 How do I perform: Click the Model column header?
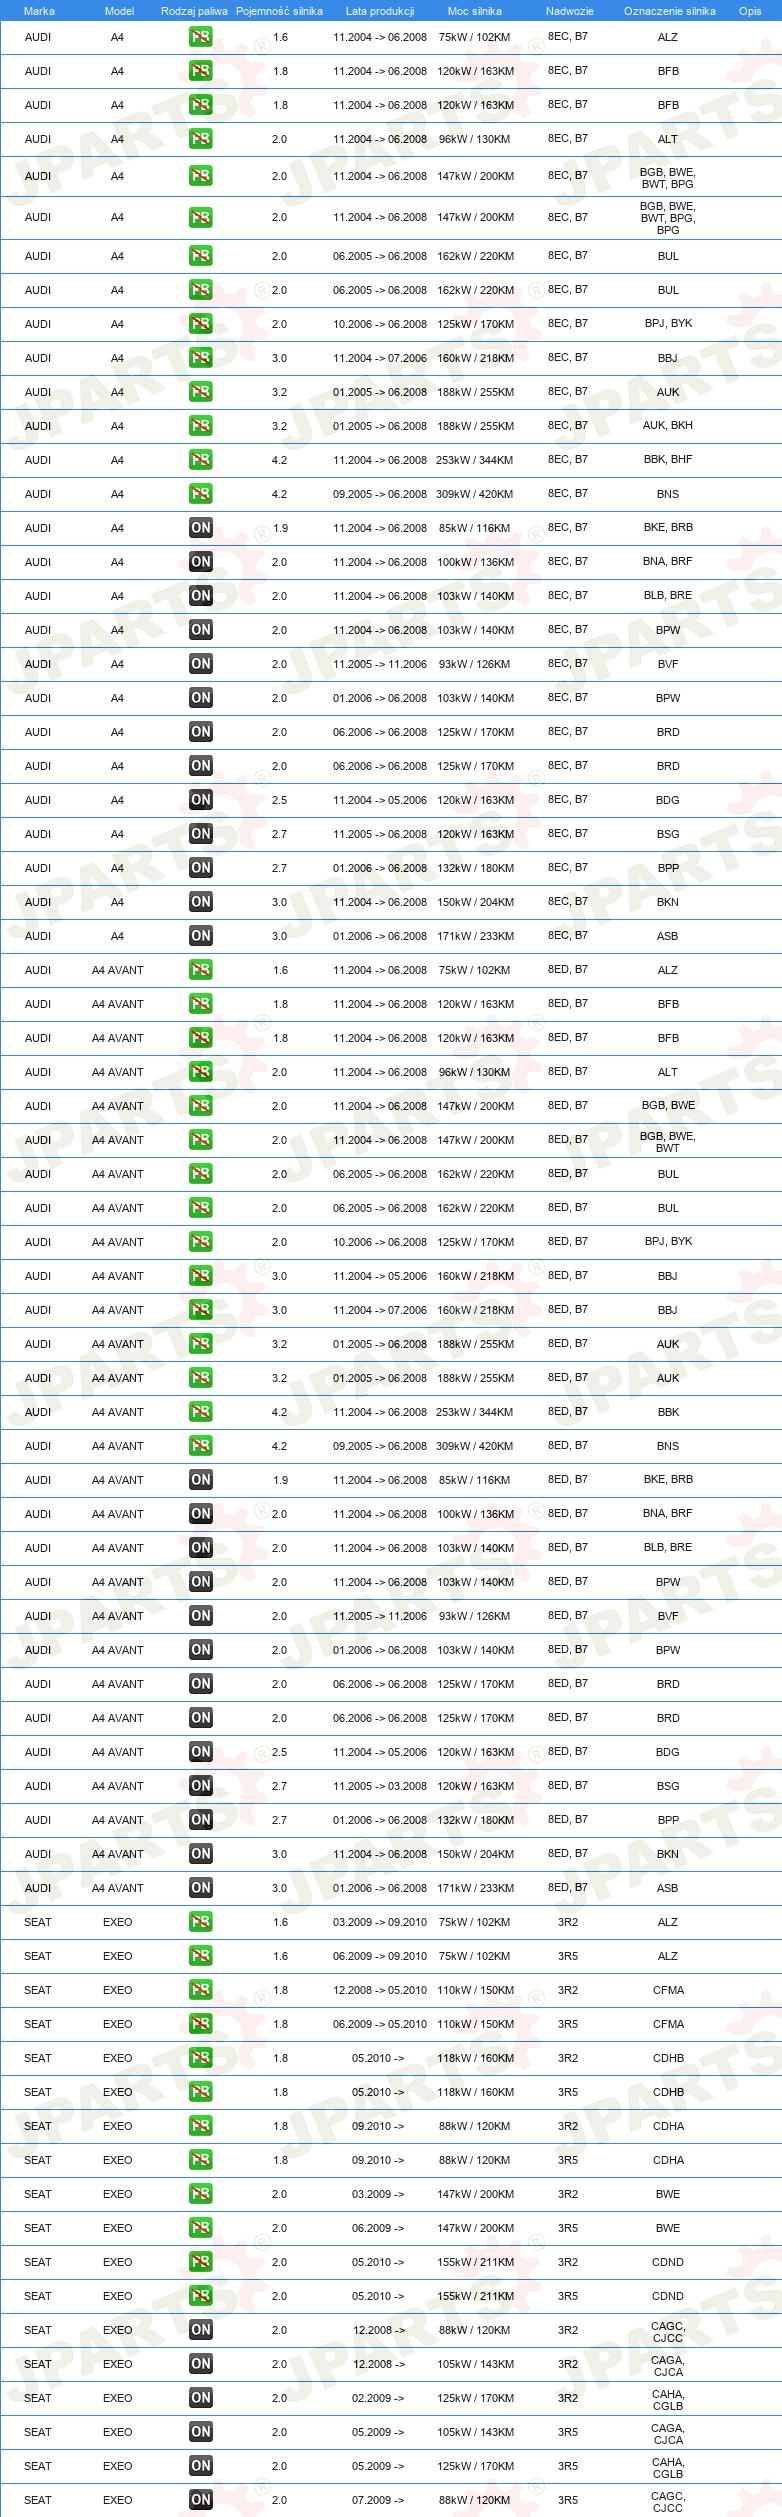pyautogui.click(x=120, y=11)
